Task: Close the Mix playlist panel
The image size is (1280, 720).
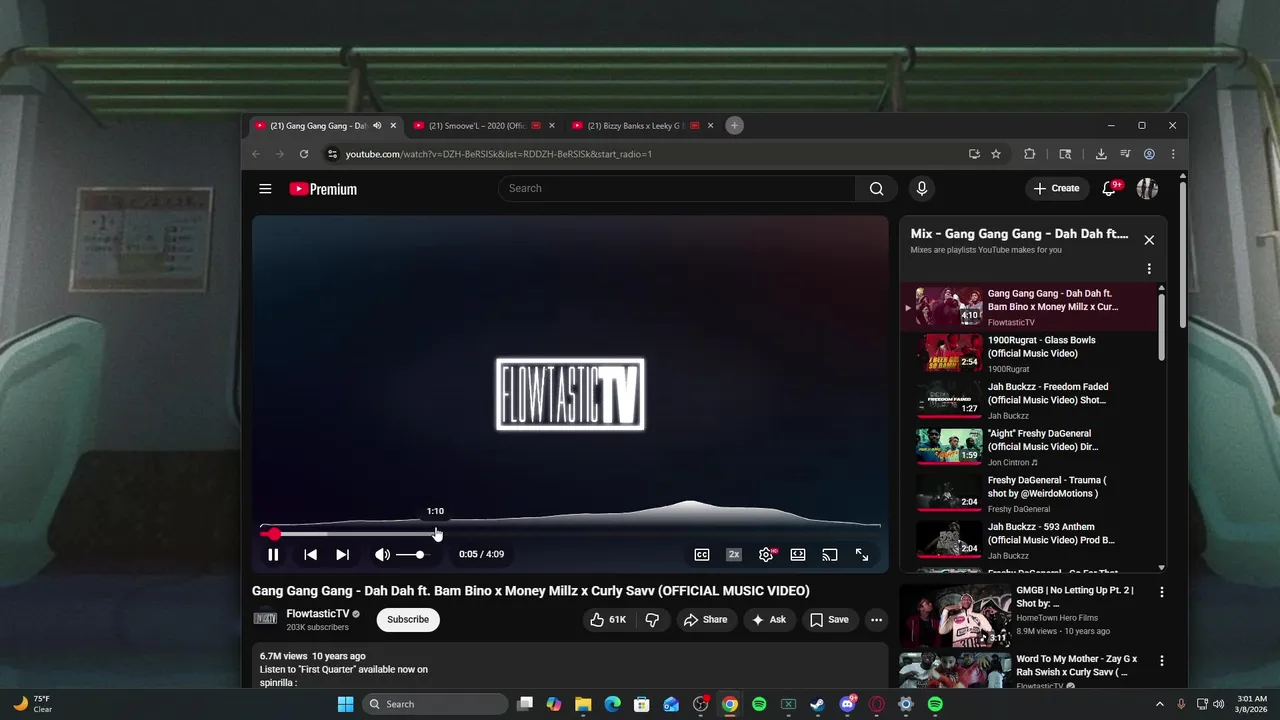Action: [1149, 240]
